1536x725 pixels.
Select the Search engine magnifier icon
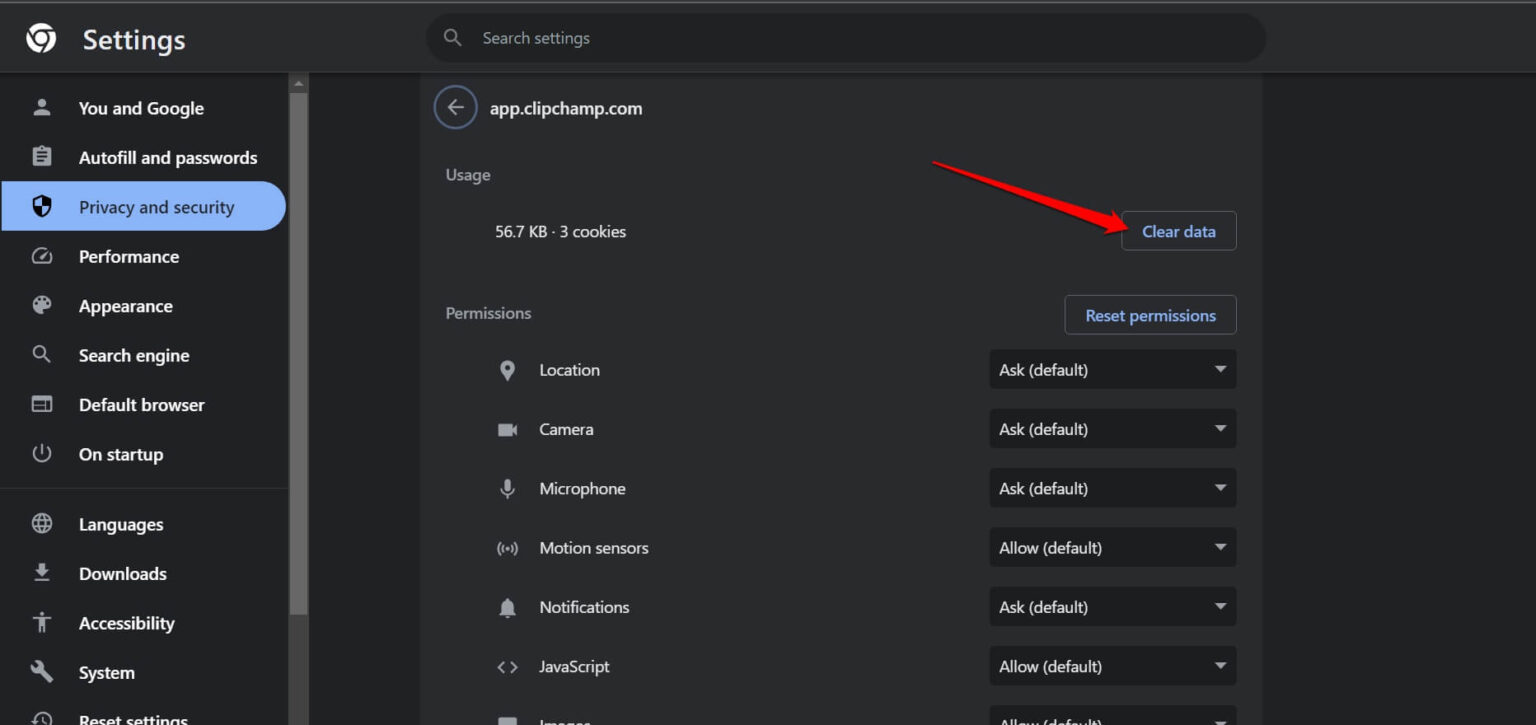tap(41, 355)
